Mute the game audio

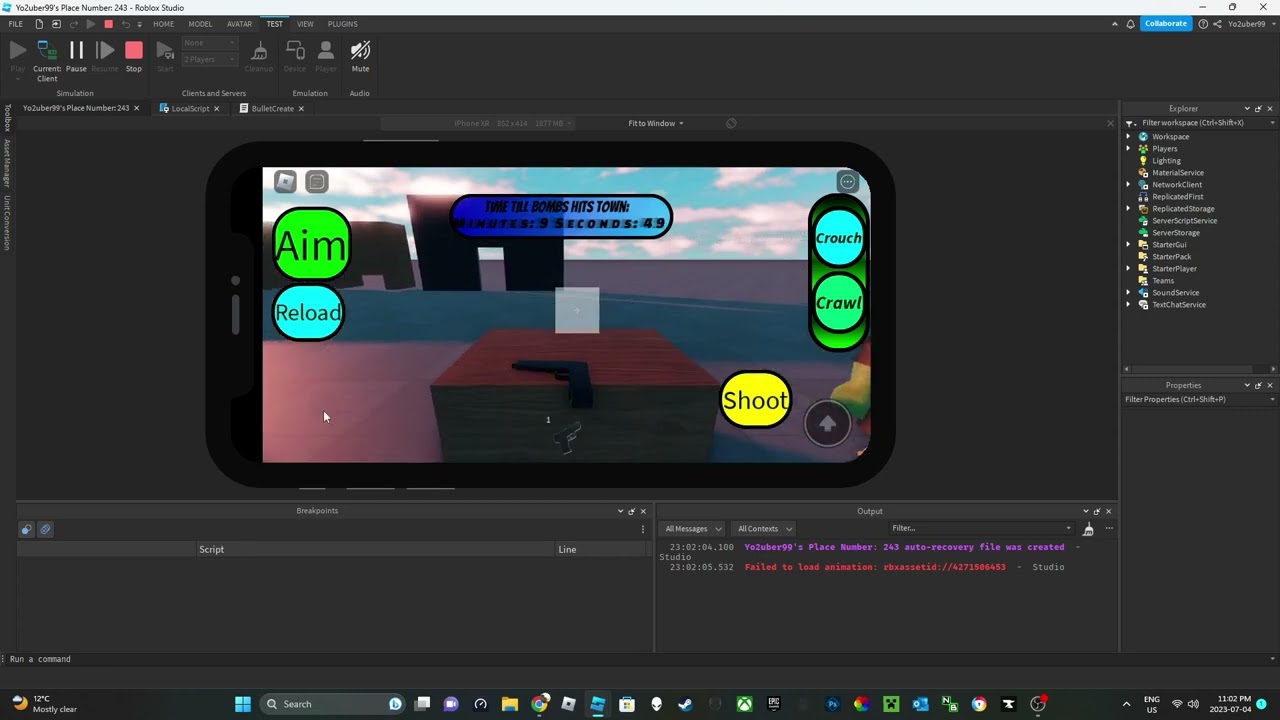[360, 56]
